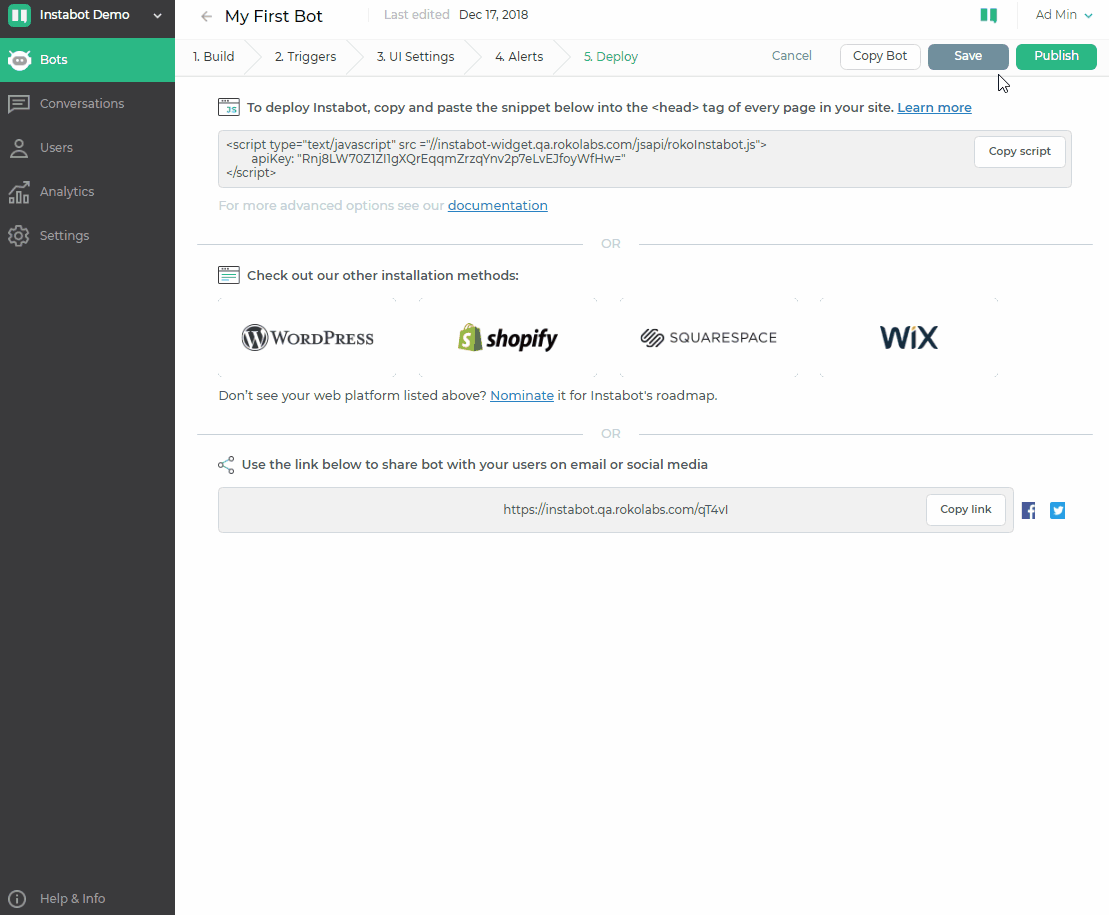This screenshot has height=915, width=1109.
Task: Publish the bot
Action: coord(1057,57)
